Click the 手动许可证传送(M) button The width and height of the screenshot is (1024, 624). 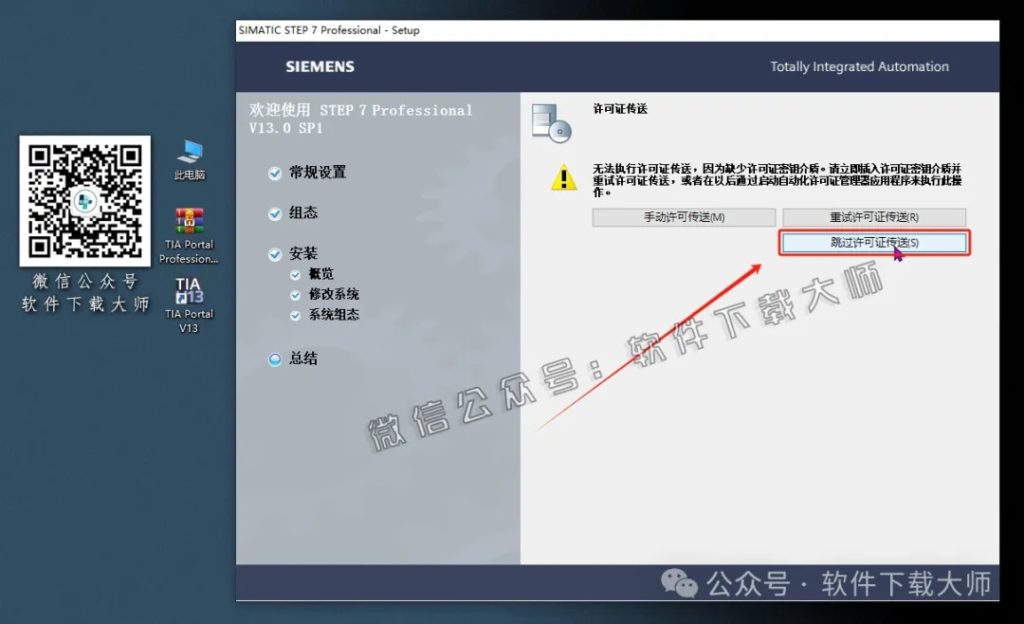[684, 217]
